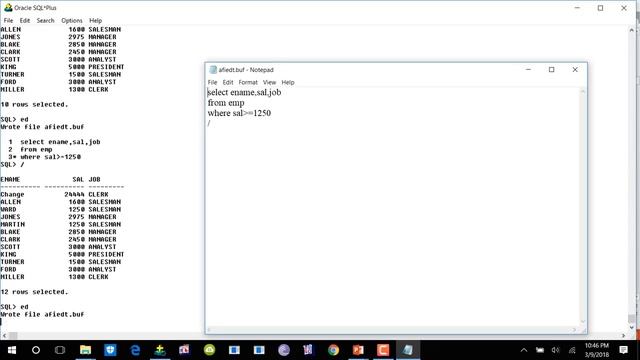Launch Windows Defender shield icon on taskbar
640x360 pixels.
click(110, 350)
